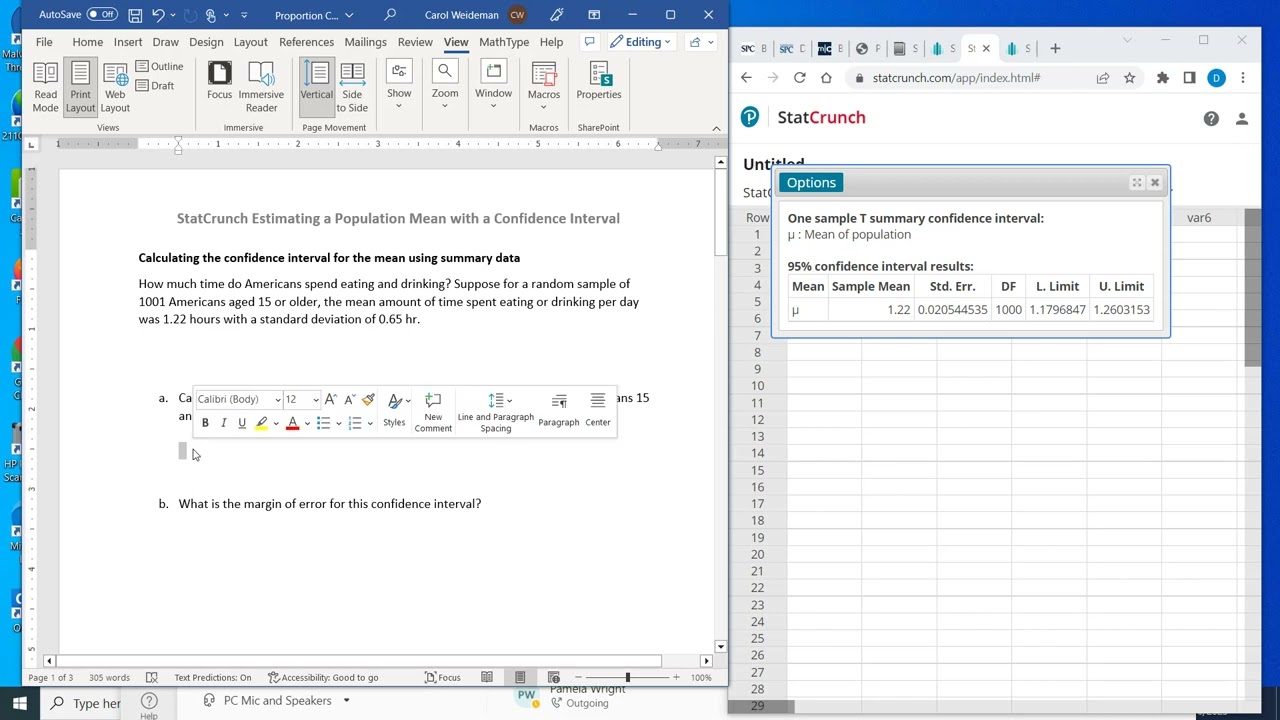
Task: Click the font color red swatch
Action: 292,423
